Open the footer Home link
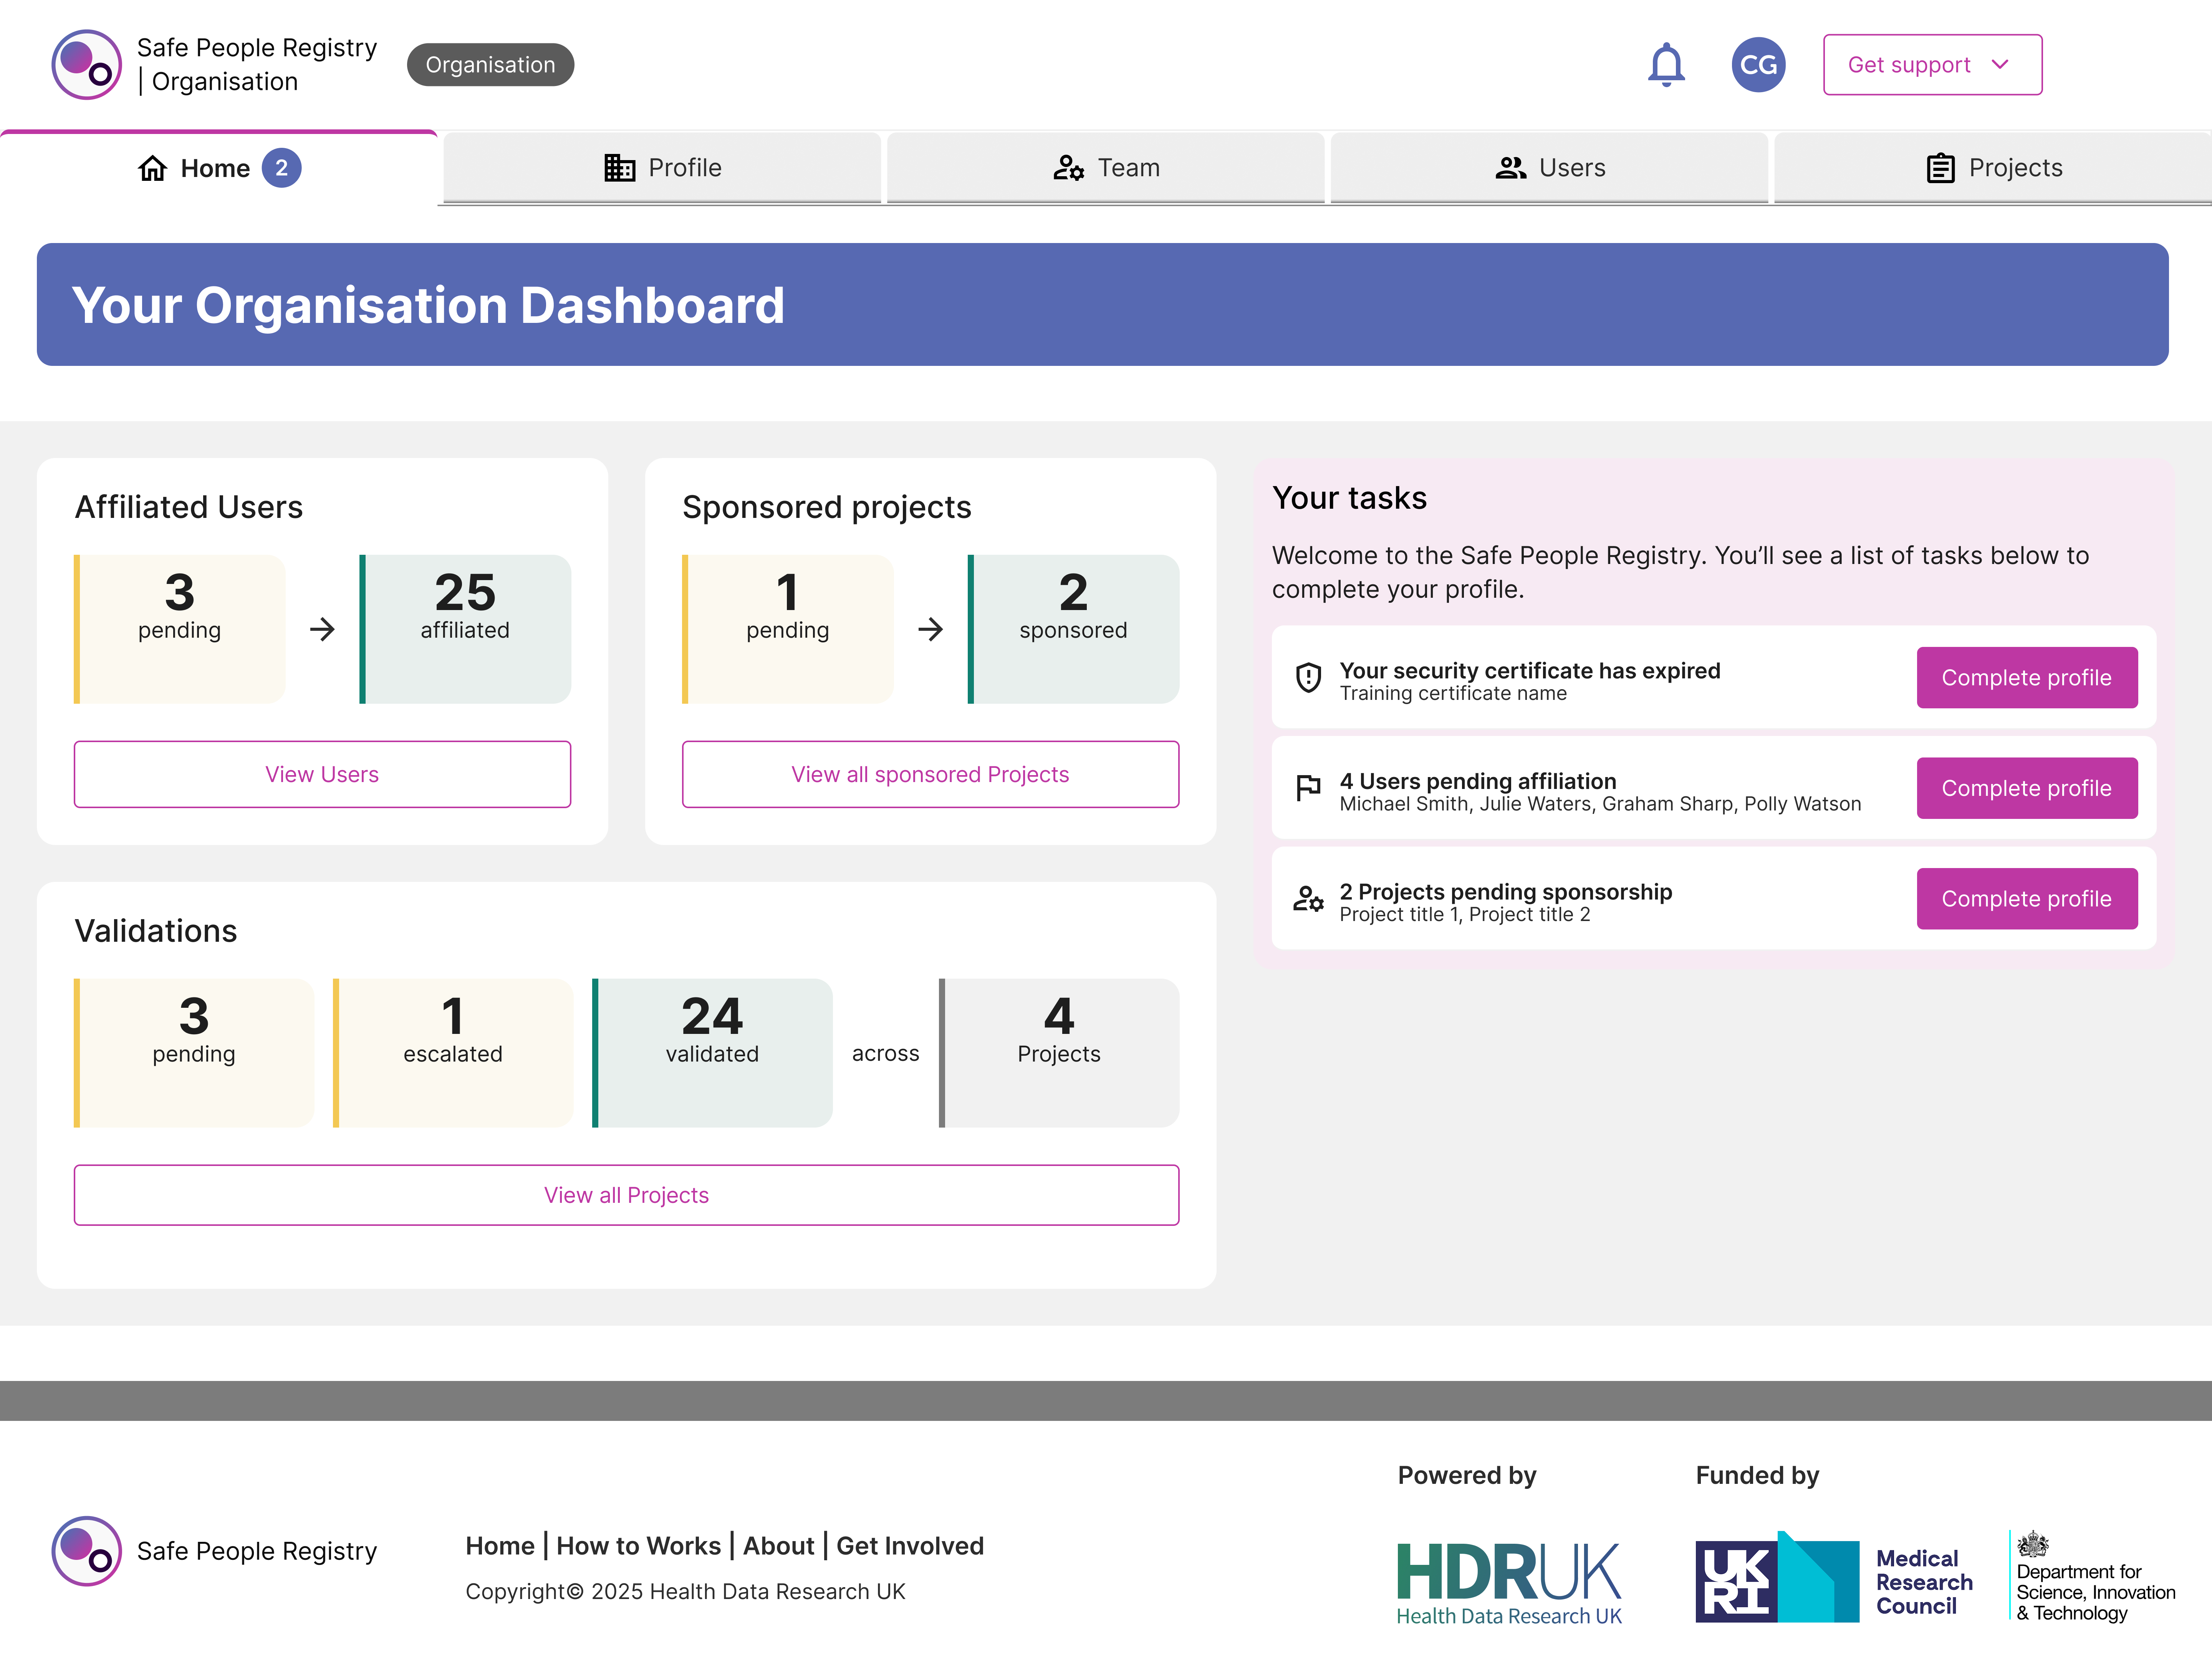2212x1662 pixels. [500, 1546]
